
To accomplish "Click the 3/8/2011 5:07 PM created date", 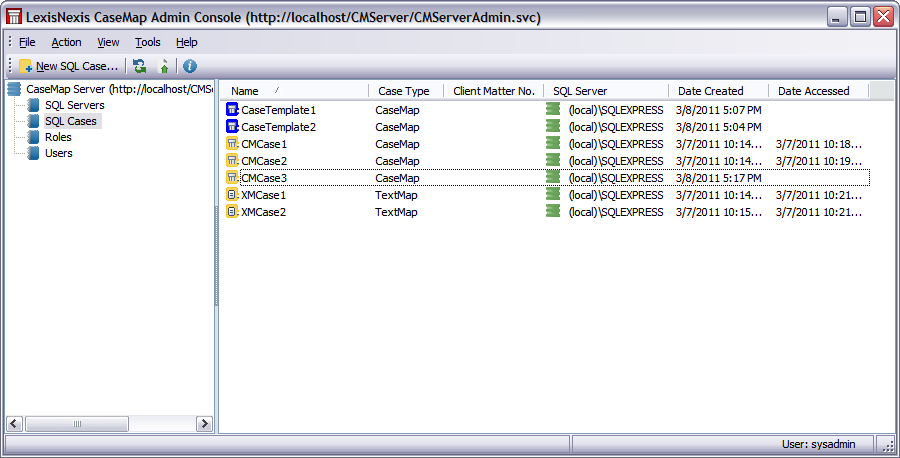I will 719,110.
